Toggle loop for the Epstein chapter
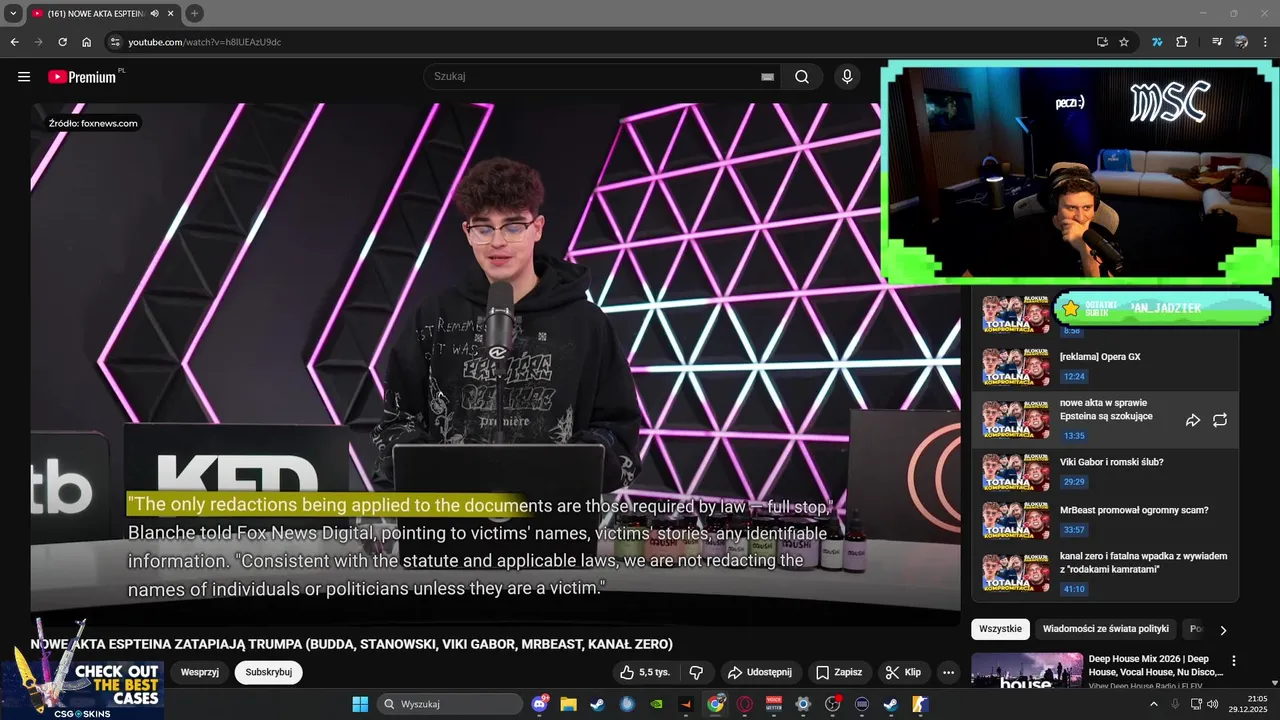The height and width of the screenshot is (720, 1280). pos(1220,421)
